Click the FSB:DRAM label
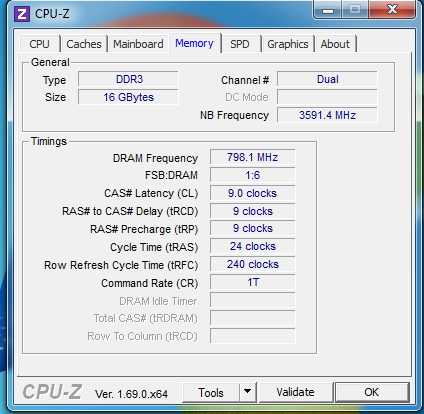 171,175
